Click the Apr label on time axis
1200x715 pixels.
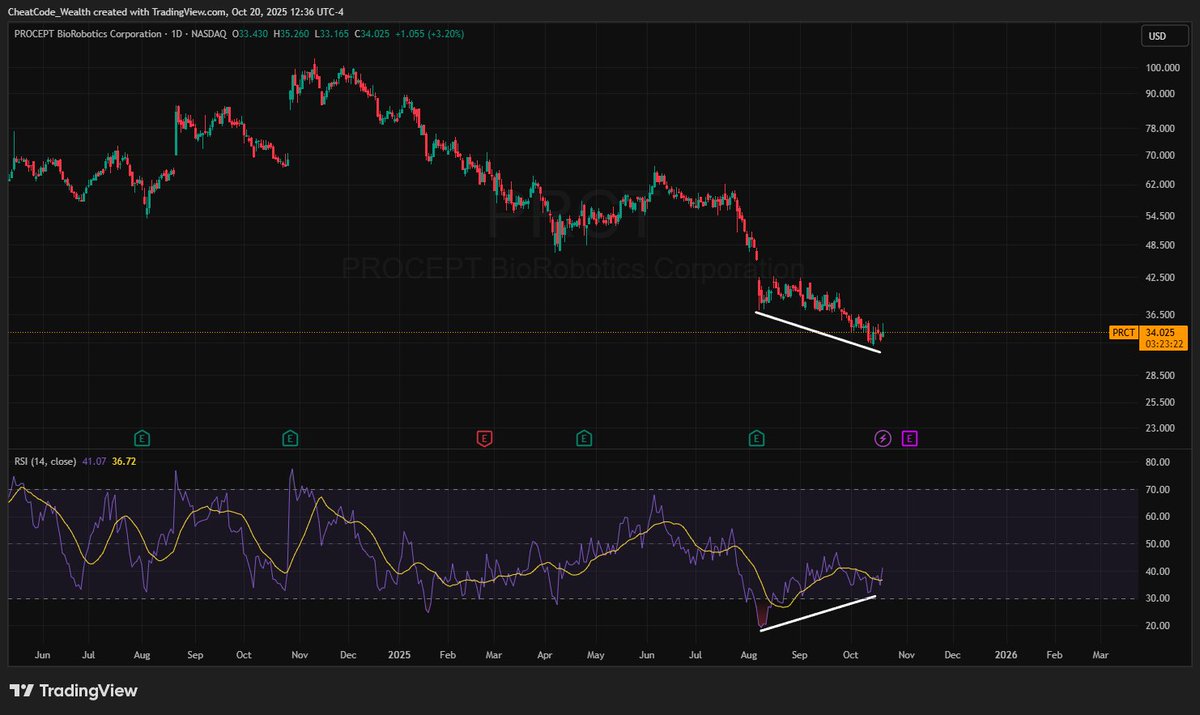tap(545, 655)
